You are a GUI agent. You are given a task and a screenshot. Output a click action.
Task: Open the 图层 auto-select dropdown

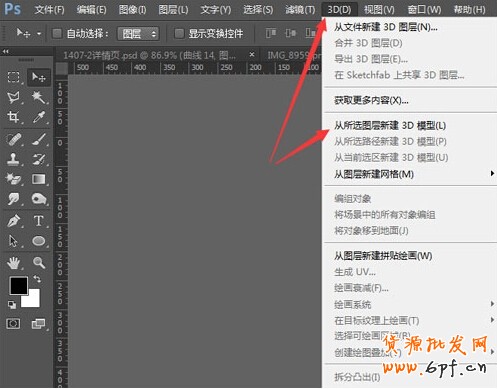click(x=138, y=34)
